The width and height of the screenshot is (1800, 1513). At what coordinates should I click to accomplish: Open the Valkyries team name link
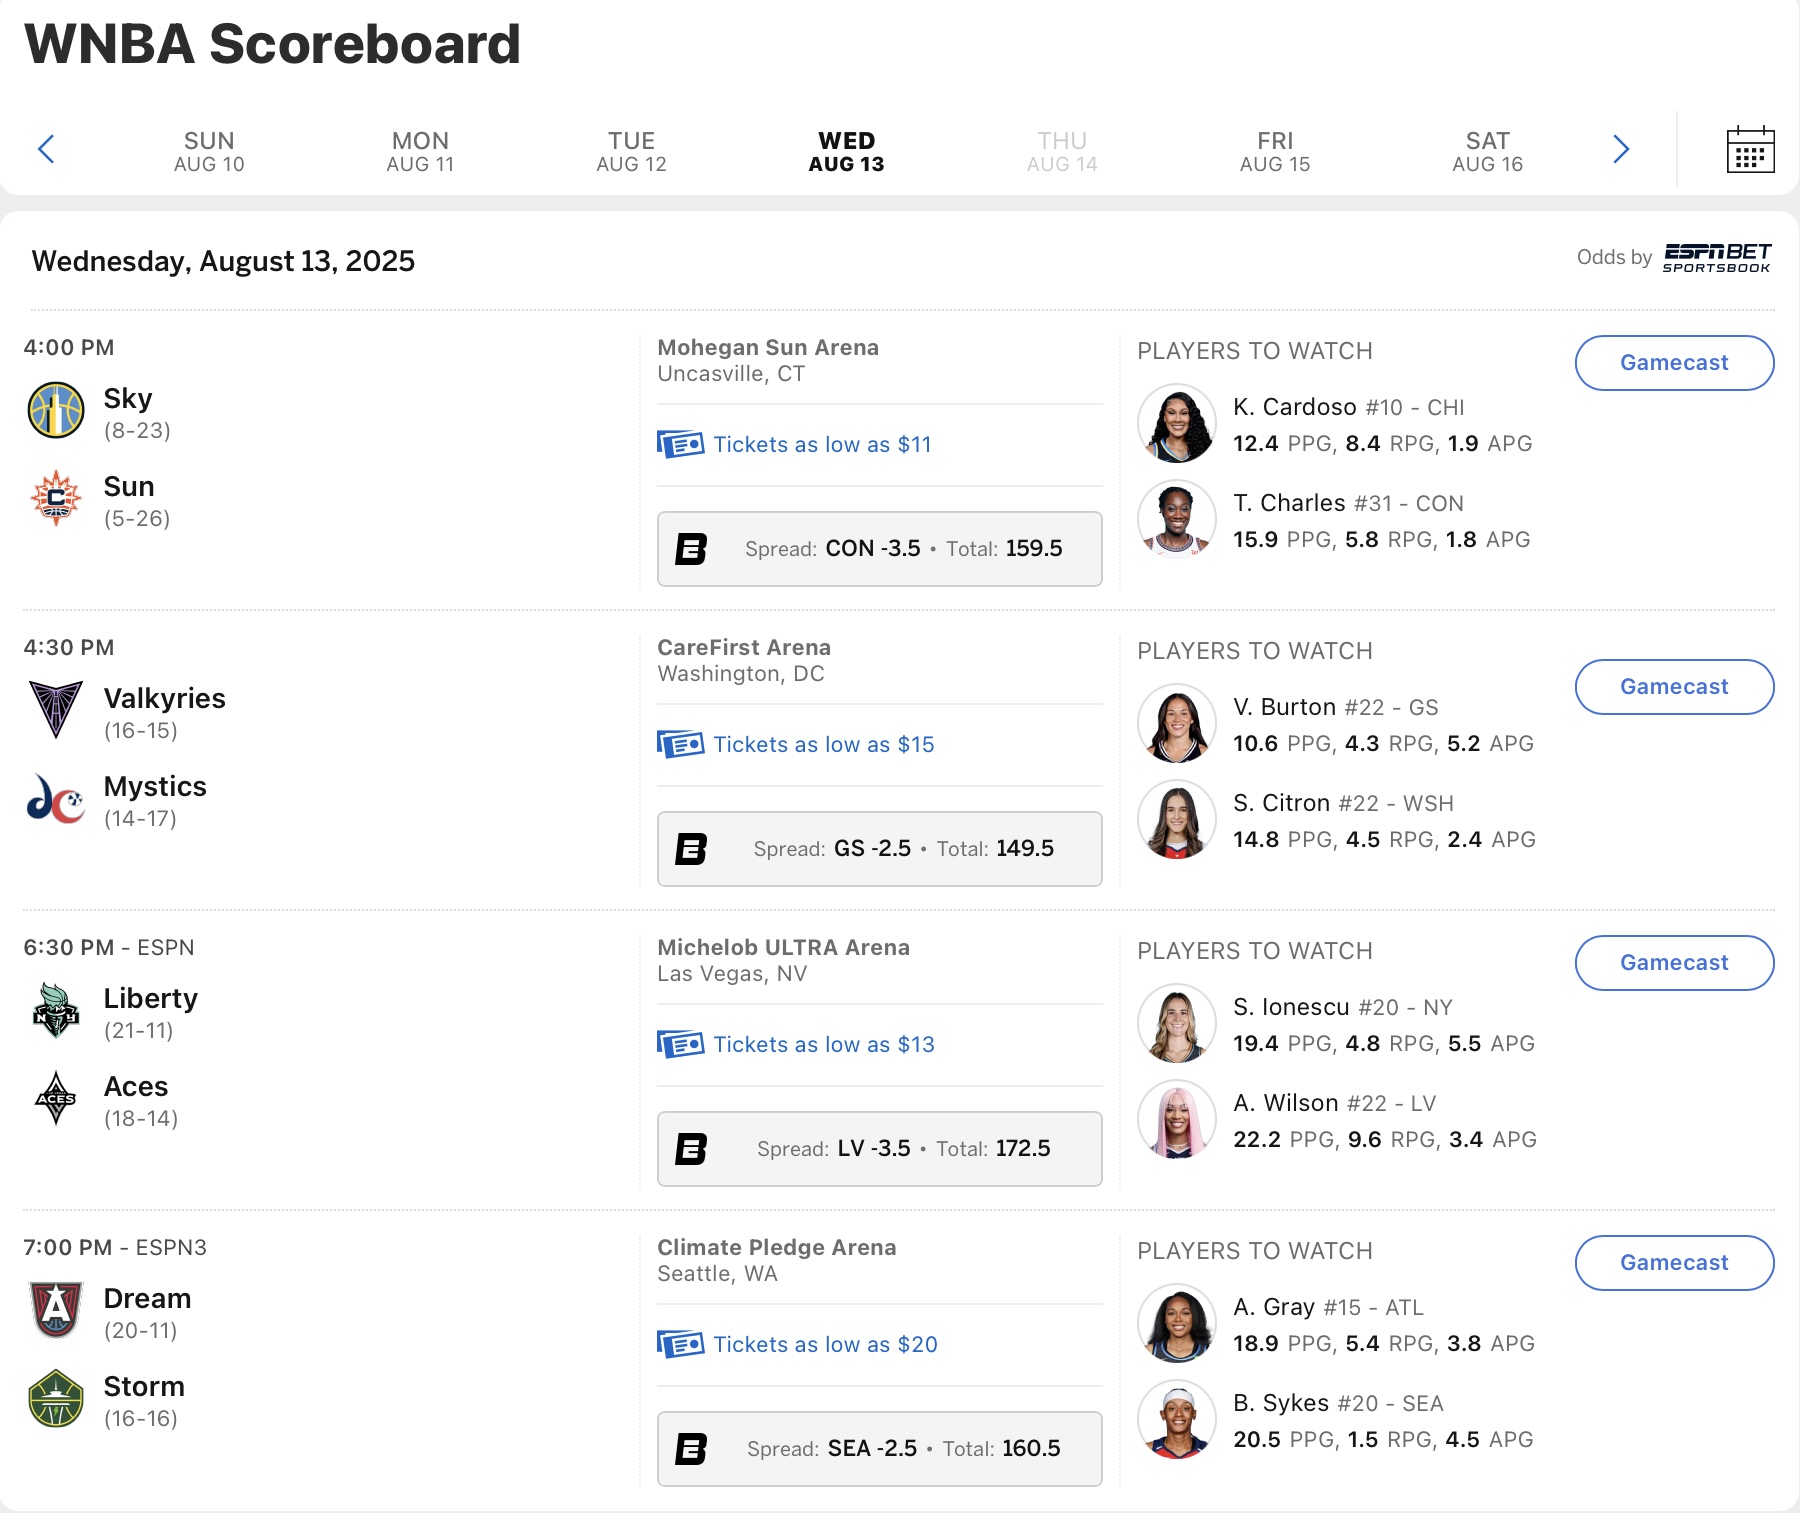165,698
